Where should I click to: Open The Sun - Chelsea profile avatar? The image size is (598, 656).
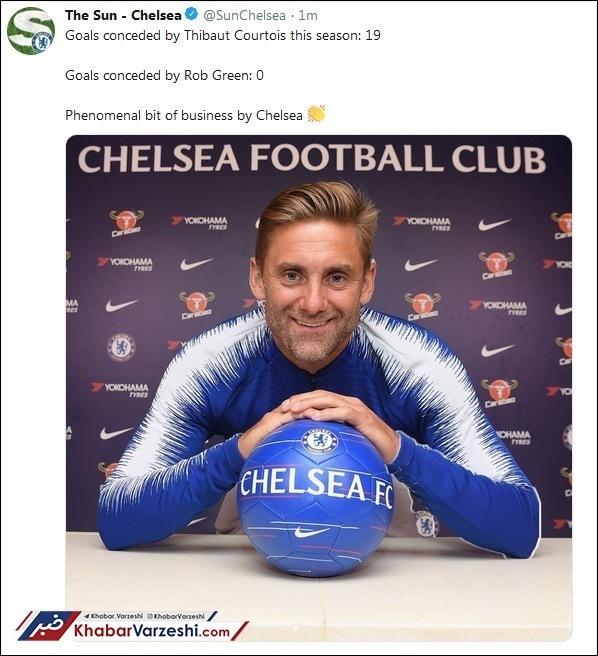31,31
